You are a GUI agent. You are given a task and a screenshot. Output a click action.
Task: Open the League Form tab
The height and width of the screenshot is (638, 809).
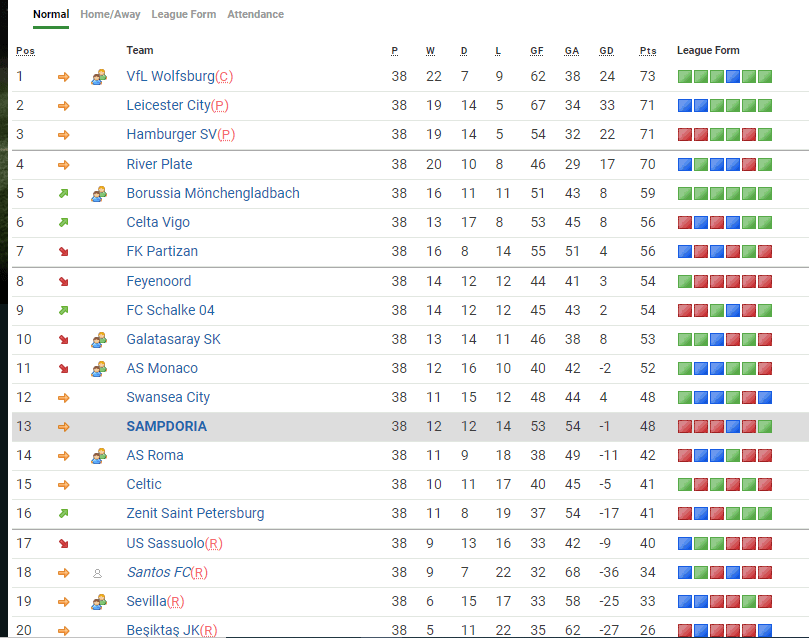pos(184,14)
